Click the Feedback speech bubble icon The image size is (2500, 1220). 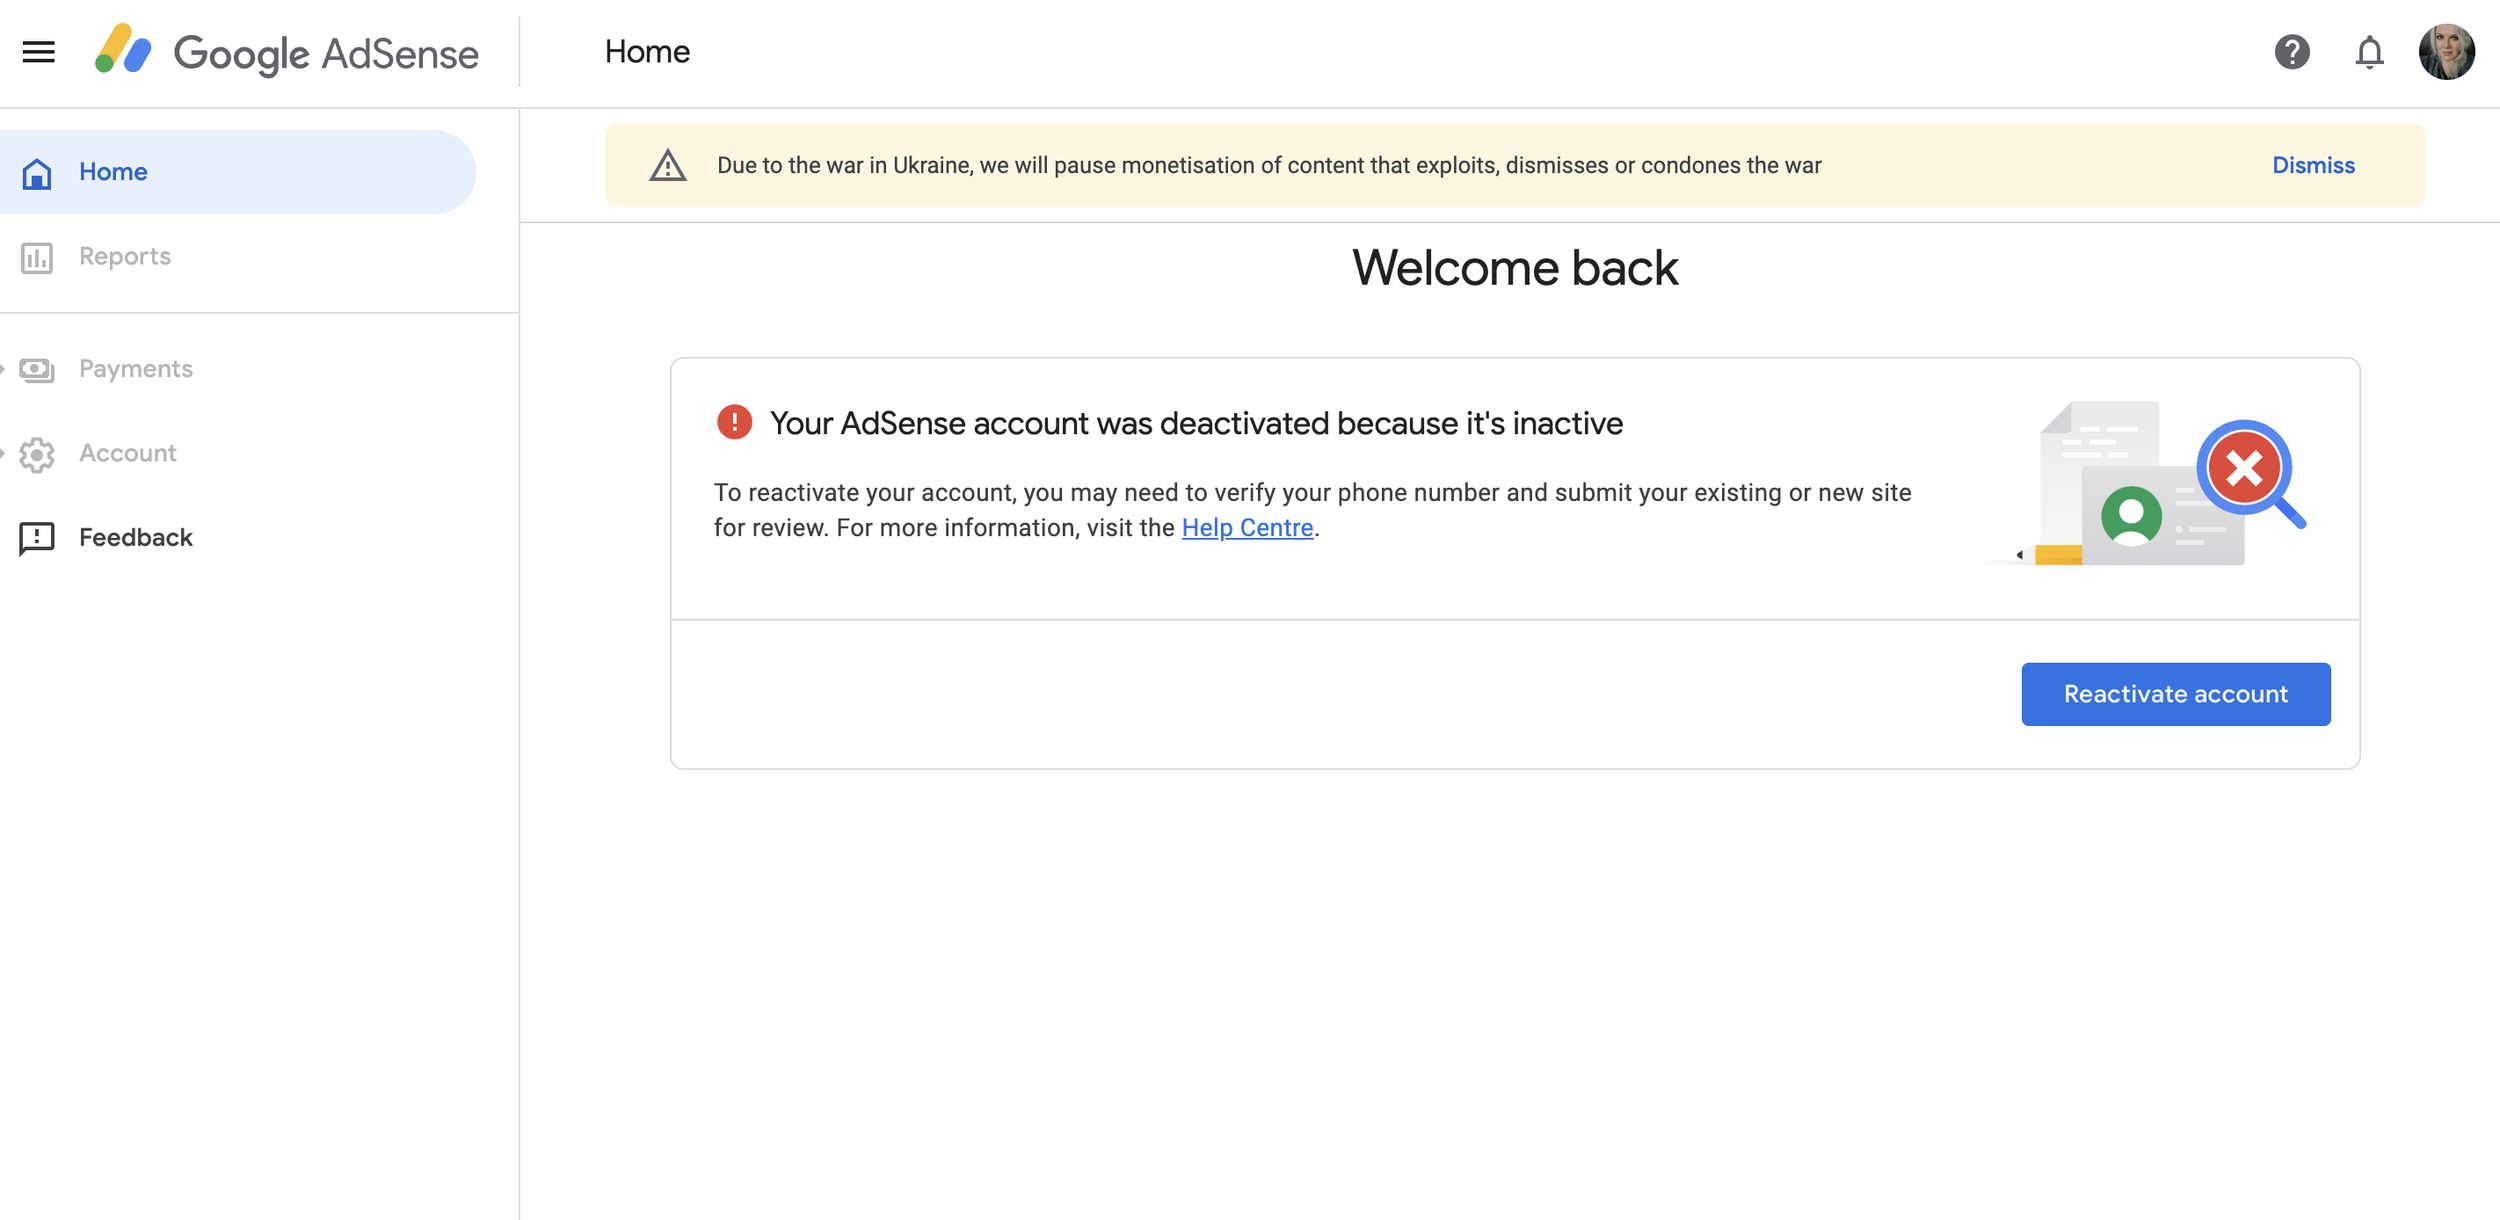pyautogui.click(x=37, y=538)
